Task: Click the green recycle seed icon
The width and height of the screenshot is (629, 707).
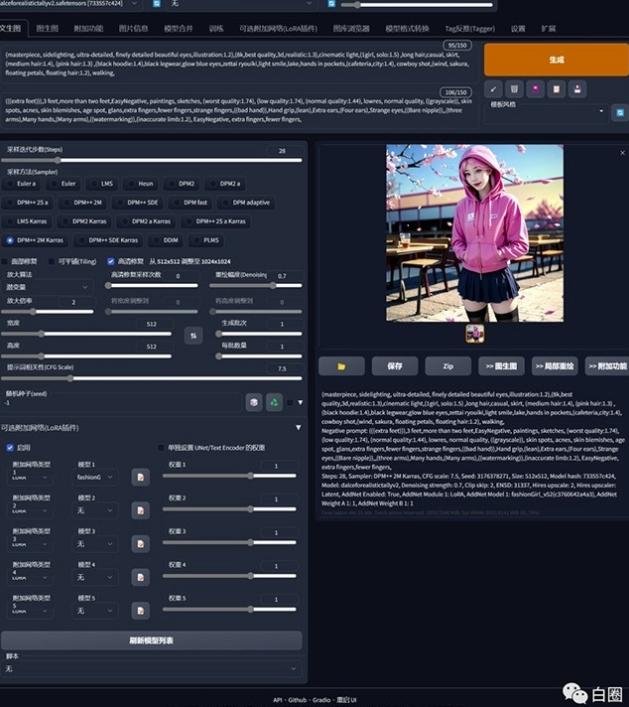Action: click(x=275, y=401)
